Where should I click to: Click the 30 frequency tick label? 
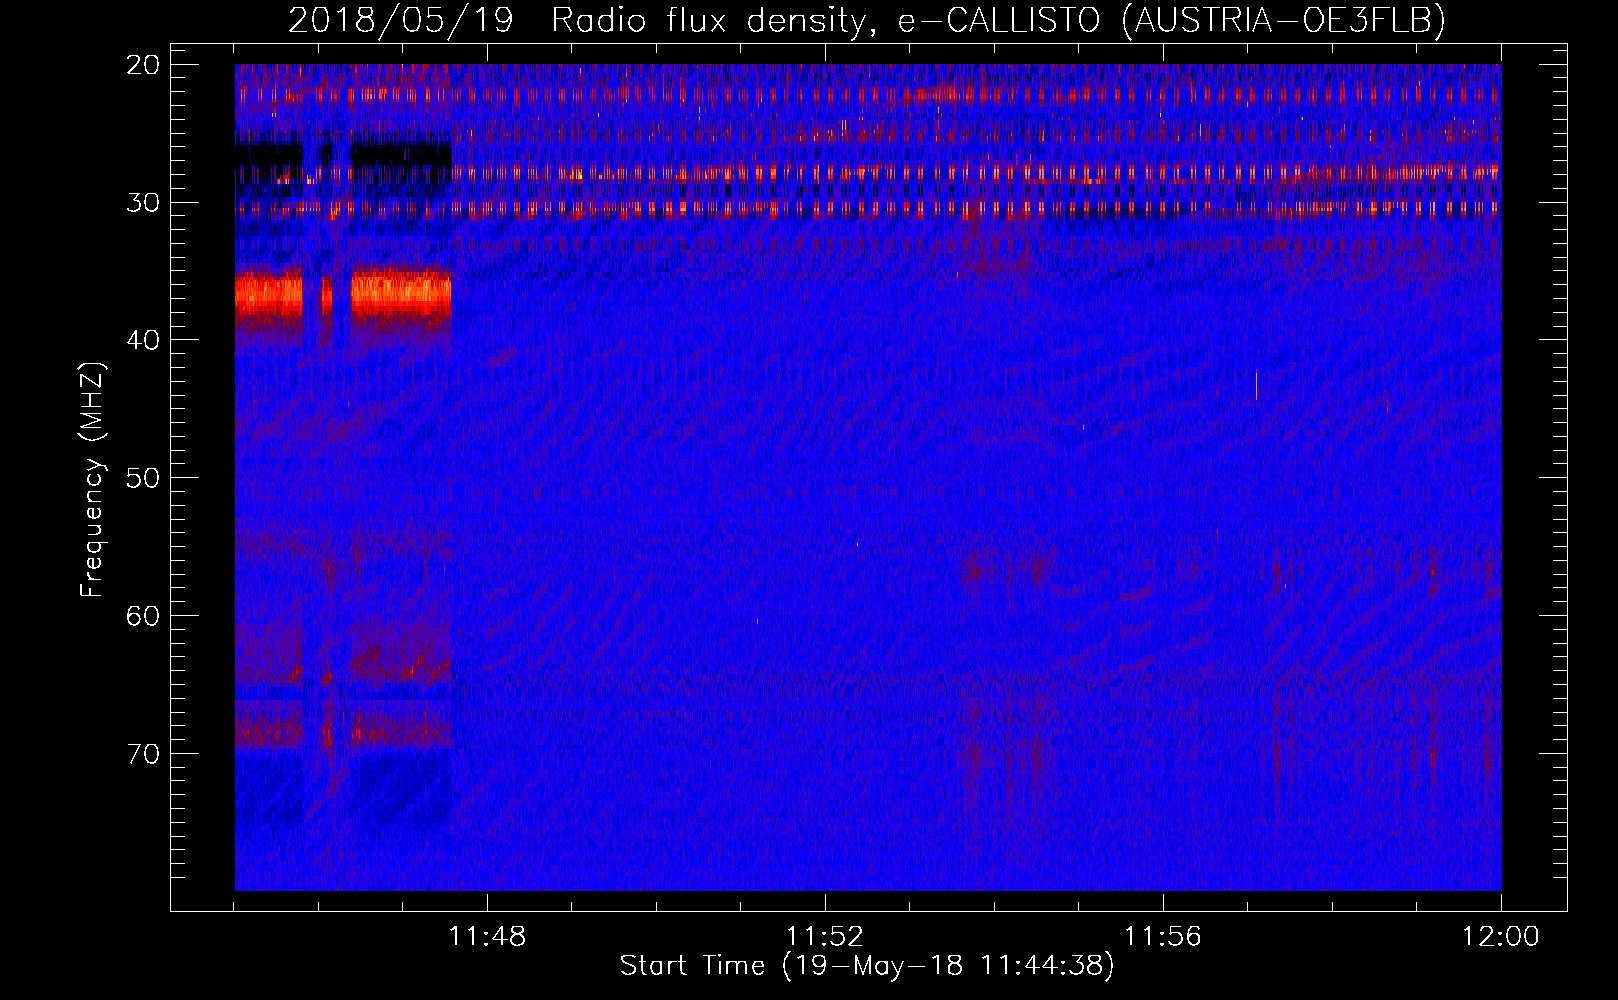(x=143, y=202)
